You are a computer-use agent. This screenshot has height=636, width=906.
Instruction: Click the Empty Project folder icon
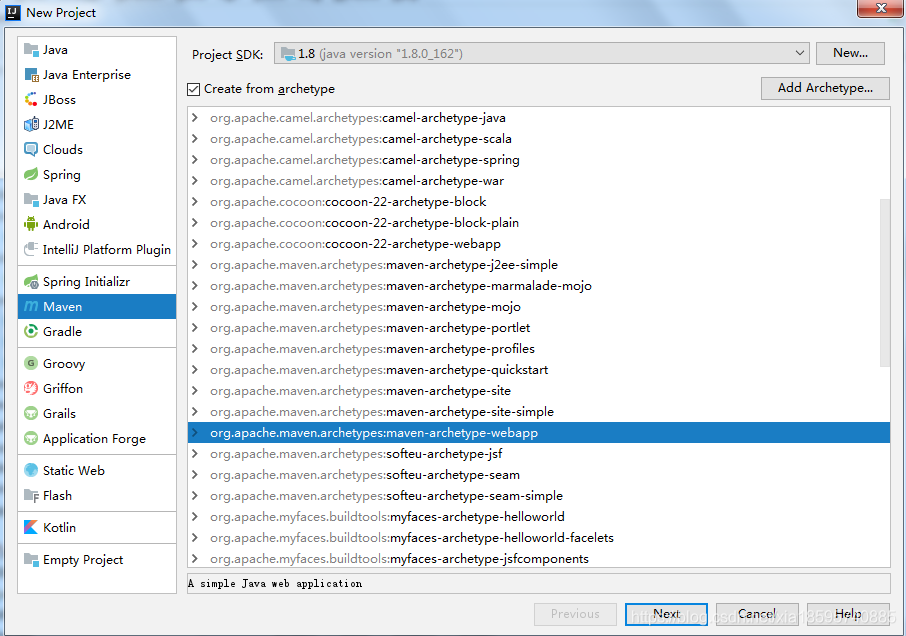[x=31, y=559]
